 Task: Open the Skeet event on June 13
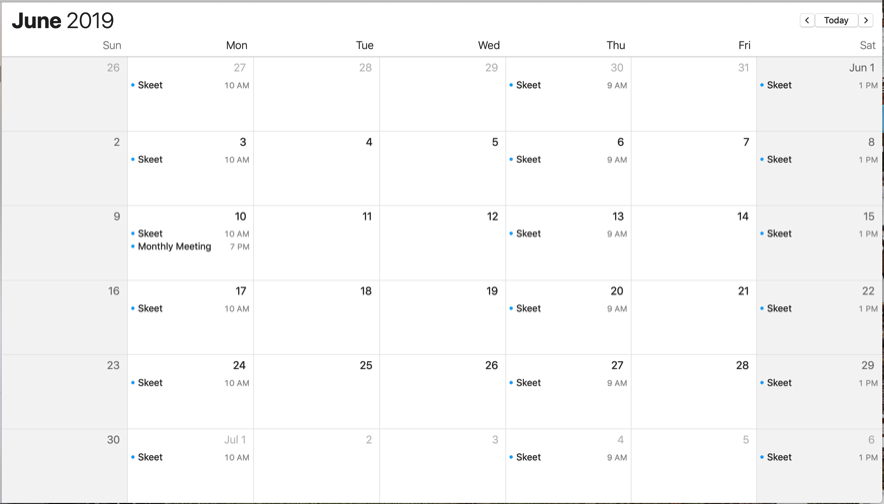click(568, 233)
